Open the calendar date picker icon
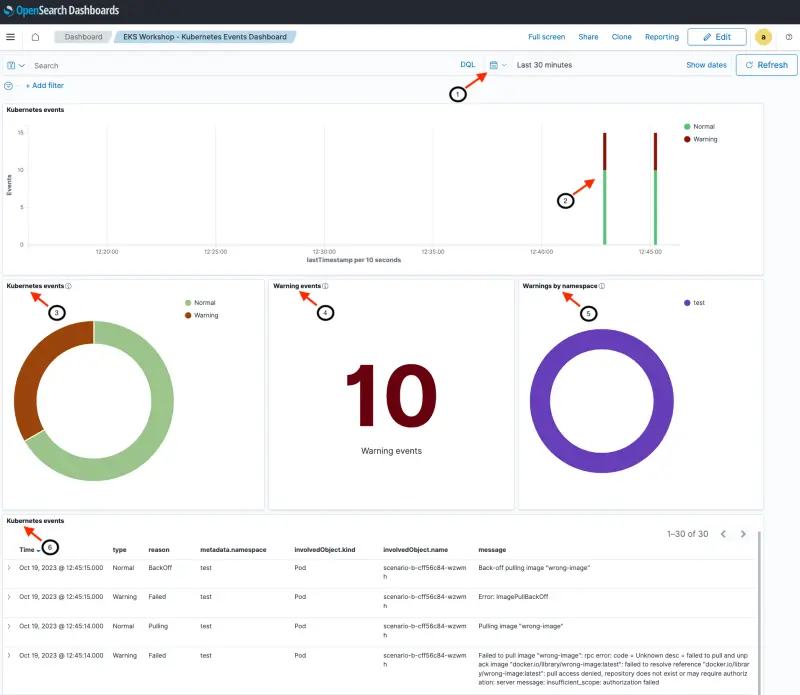 (494, 64)
